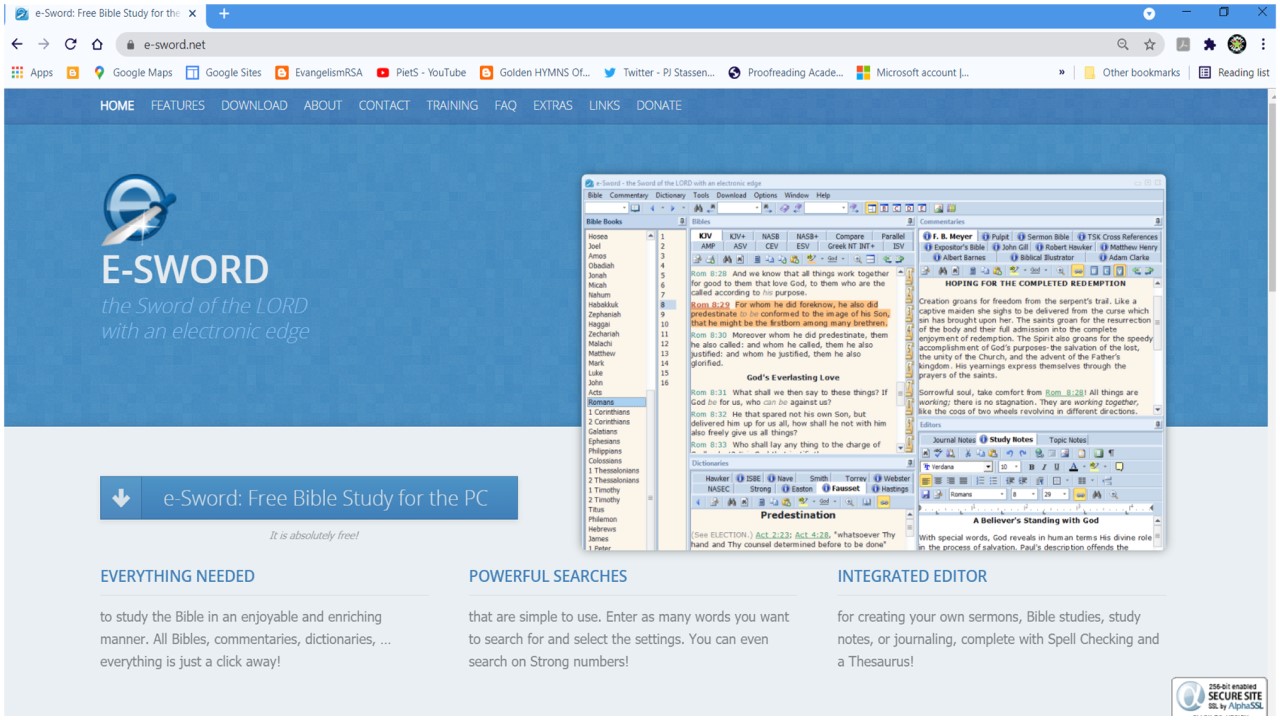Open the Apps bookmark shortcut

tap(32, 72)
